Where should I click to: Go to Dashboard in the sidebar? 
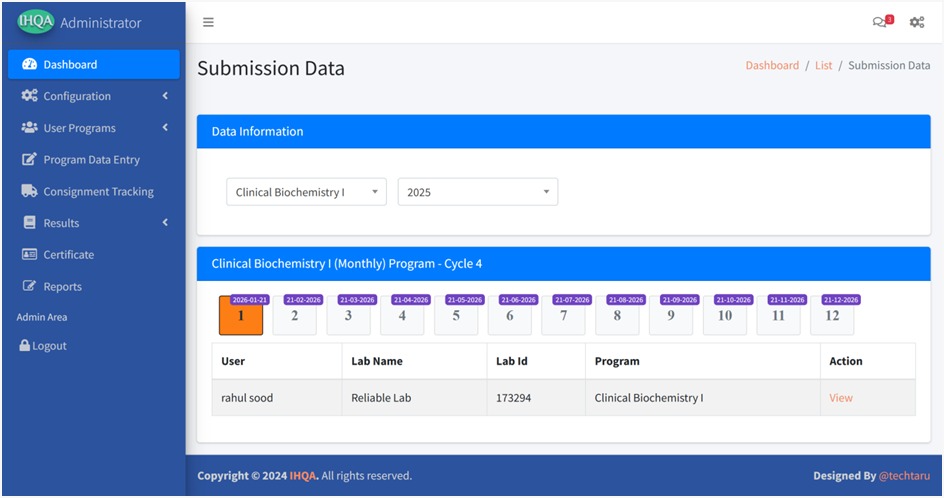pyautogui.click(x=70, y=65)
